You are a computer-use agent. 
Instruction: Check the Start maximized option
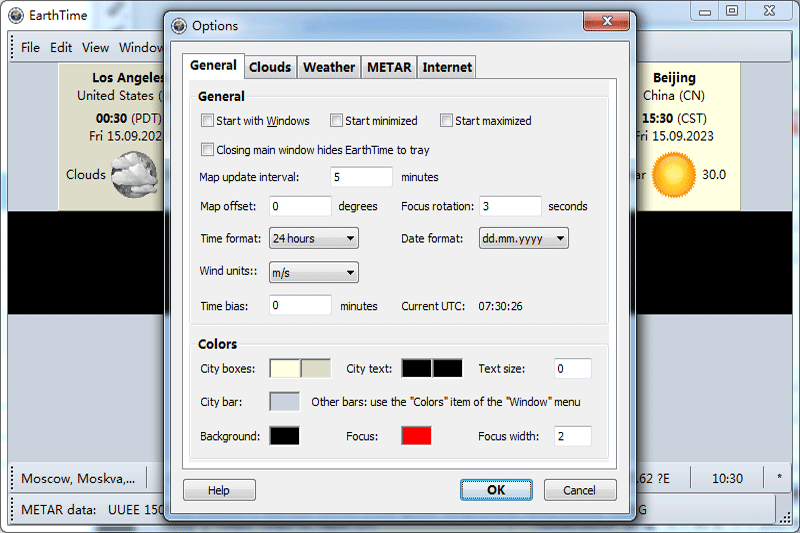[x=447, y=121]
